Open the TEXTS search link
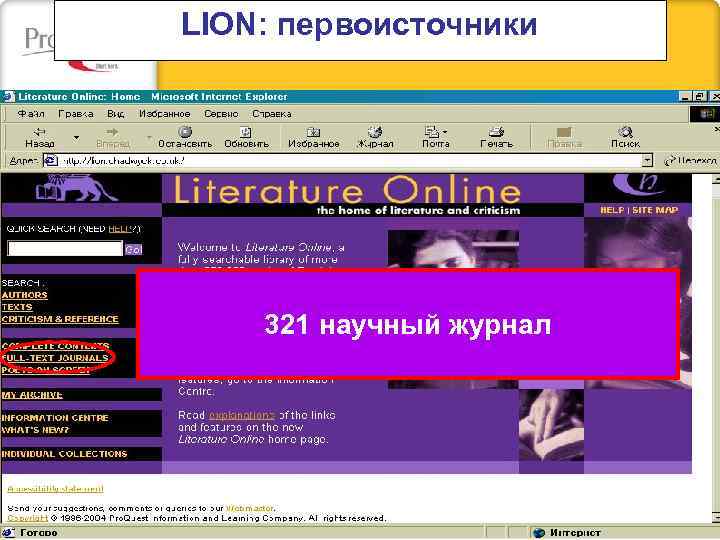This screenshot has height=540, width=720. (17, 307)
